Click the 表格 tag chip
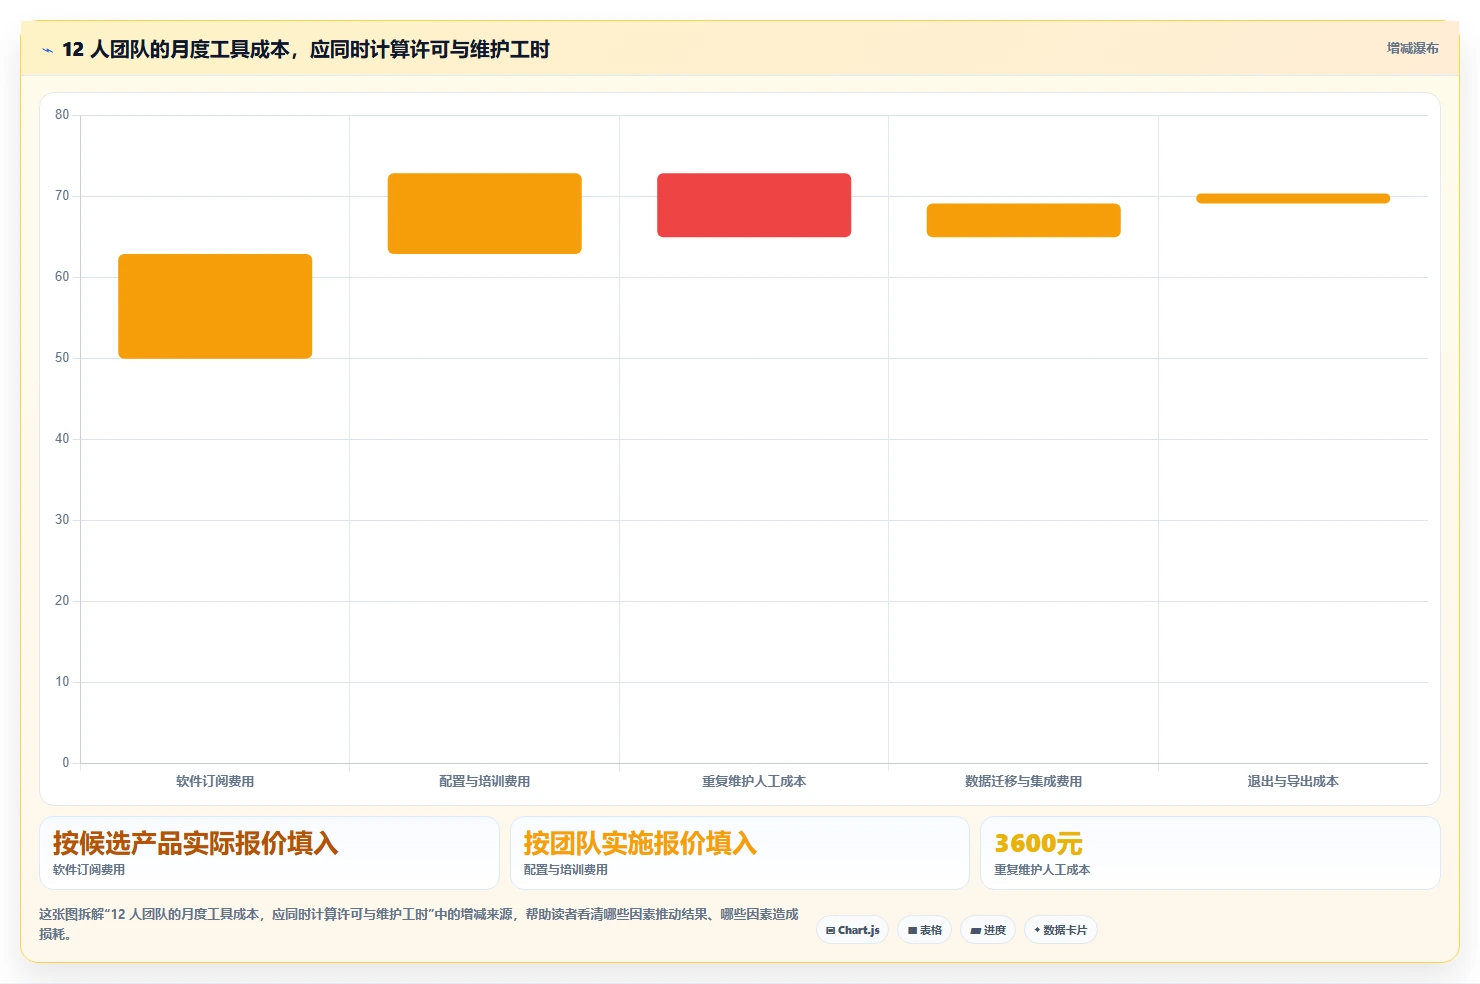This screenshot has width=1480, height=984. (x=924, y=930)
